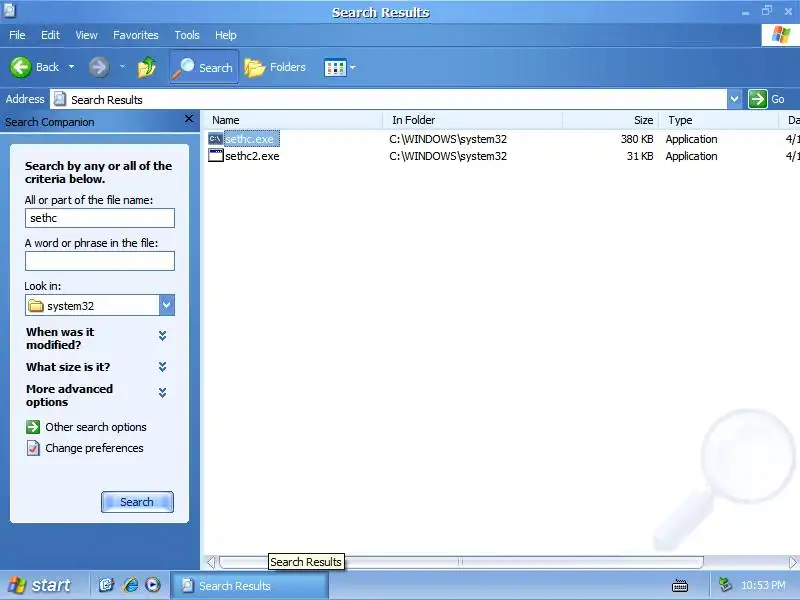Close the Search Companion pane
This screenshot has height=600, width=800.
coord(189,119)
